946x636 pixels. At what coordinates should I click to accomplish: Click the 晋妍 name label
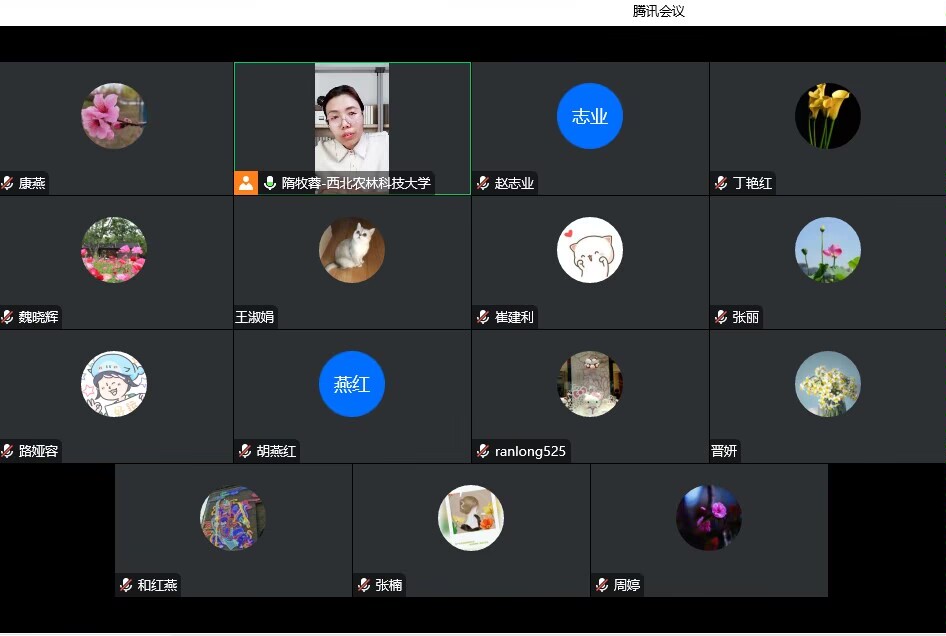(724, 452)
